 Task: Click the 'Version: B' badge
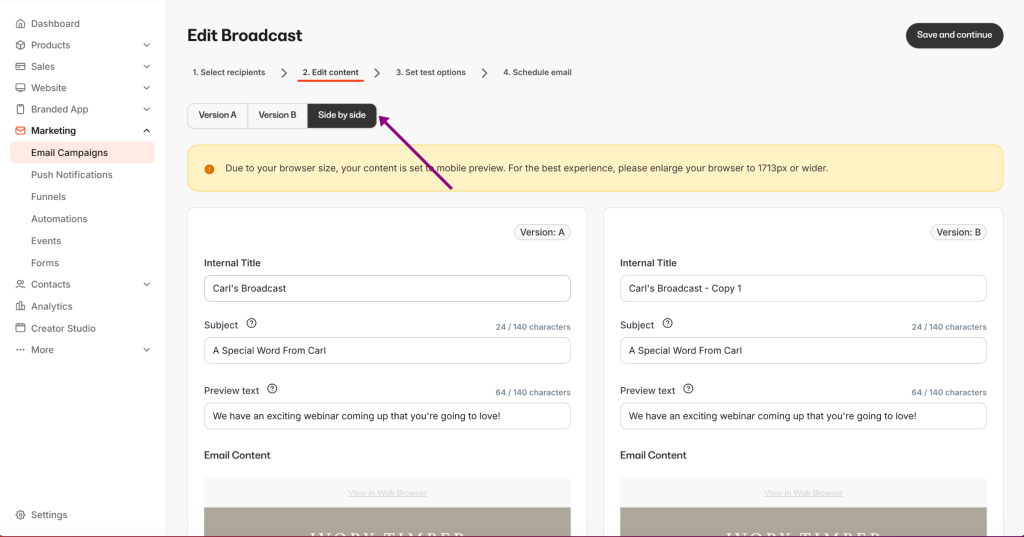point(958,232)
